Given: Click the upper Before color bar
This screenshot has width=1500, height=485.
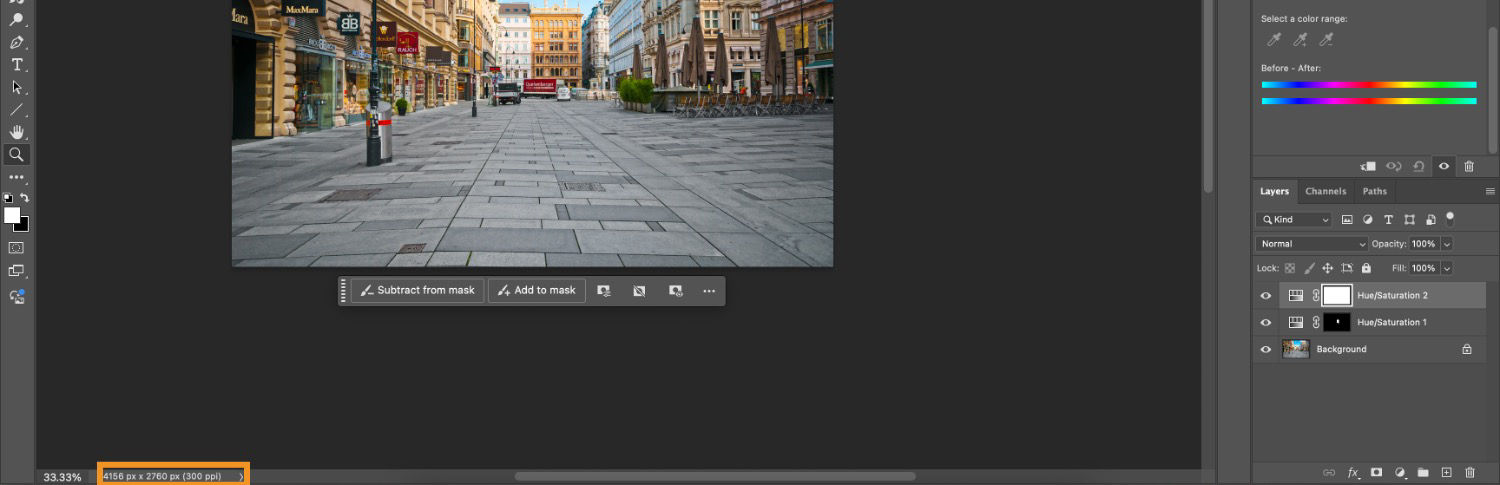Looking at the screenshot, I should 1369,85.
